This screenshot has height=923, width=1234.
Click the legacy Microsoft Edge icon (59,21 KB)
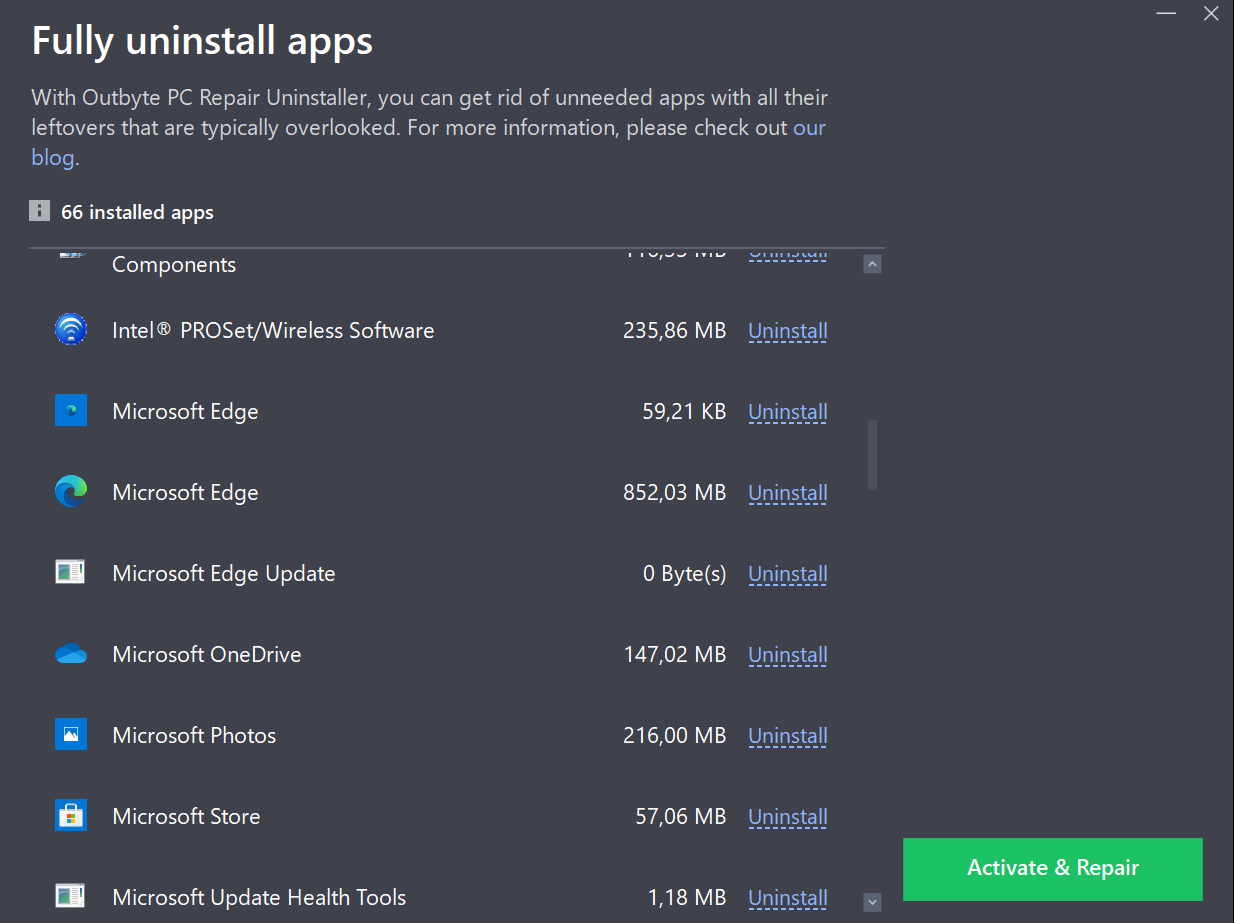pos(71,411)
